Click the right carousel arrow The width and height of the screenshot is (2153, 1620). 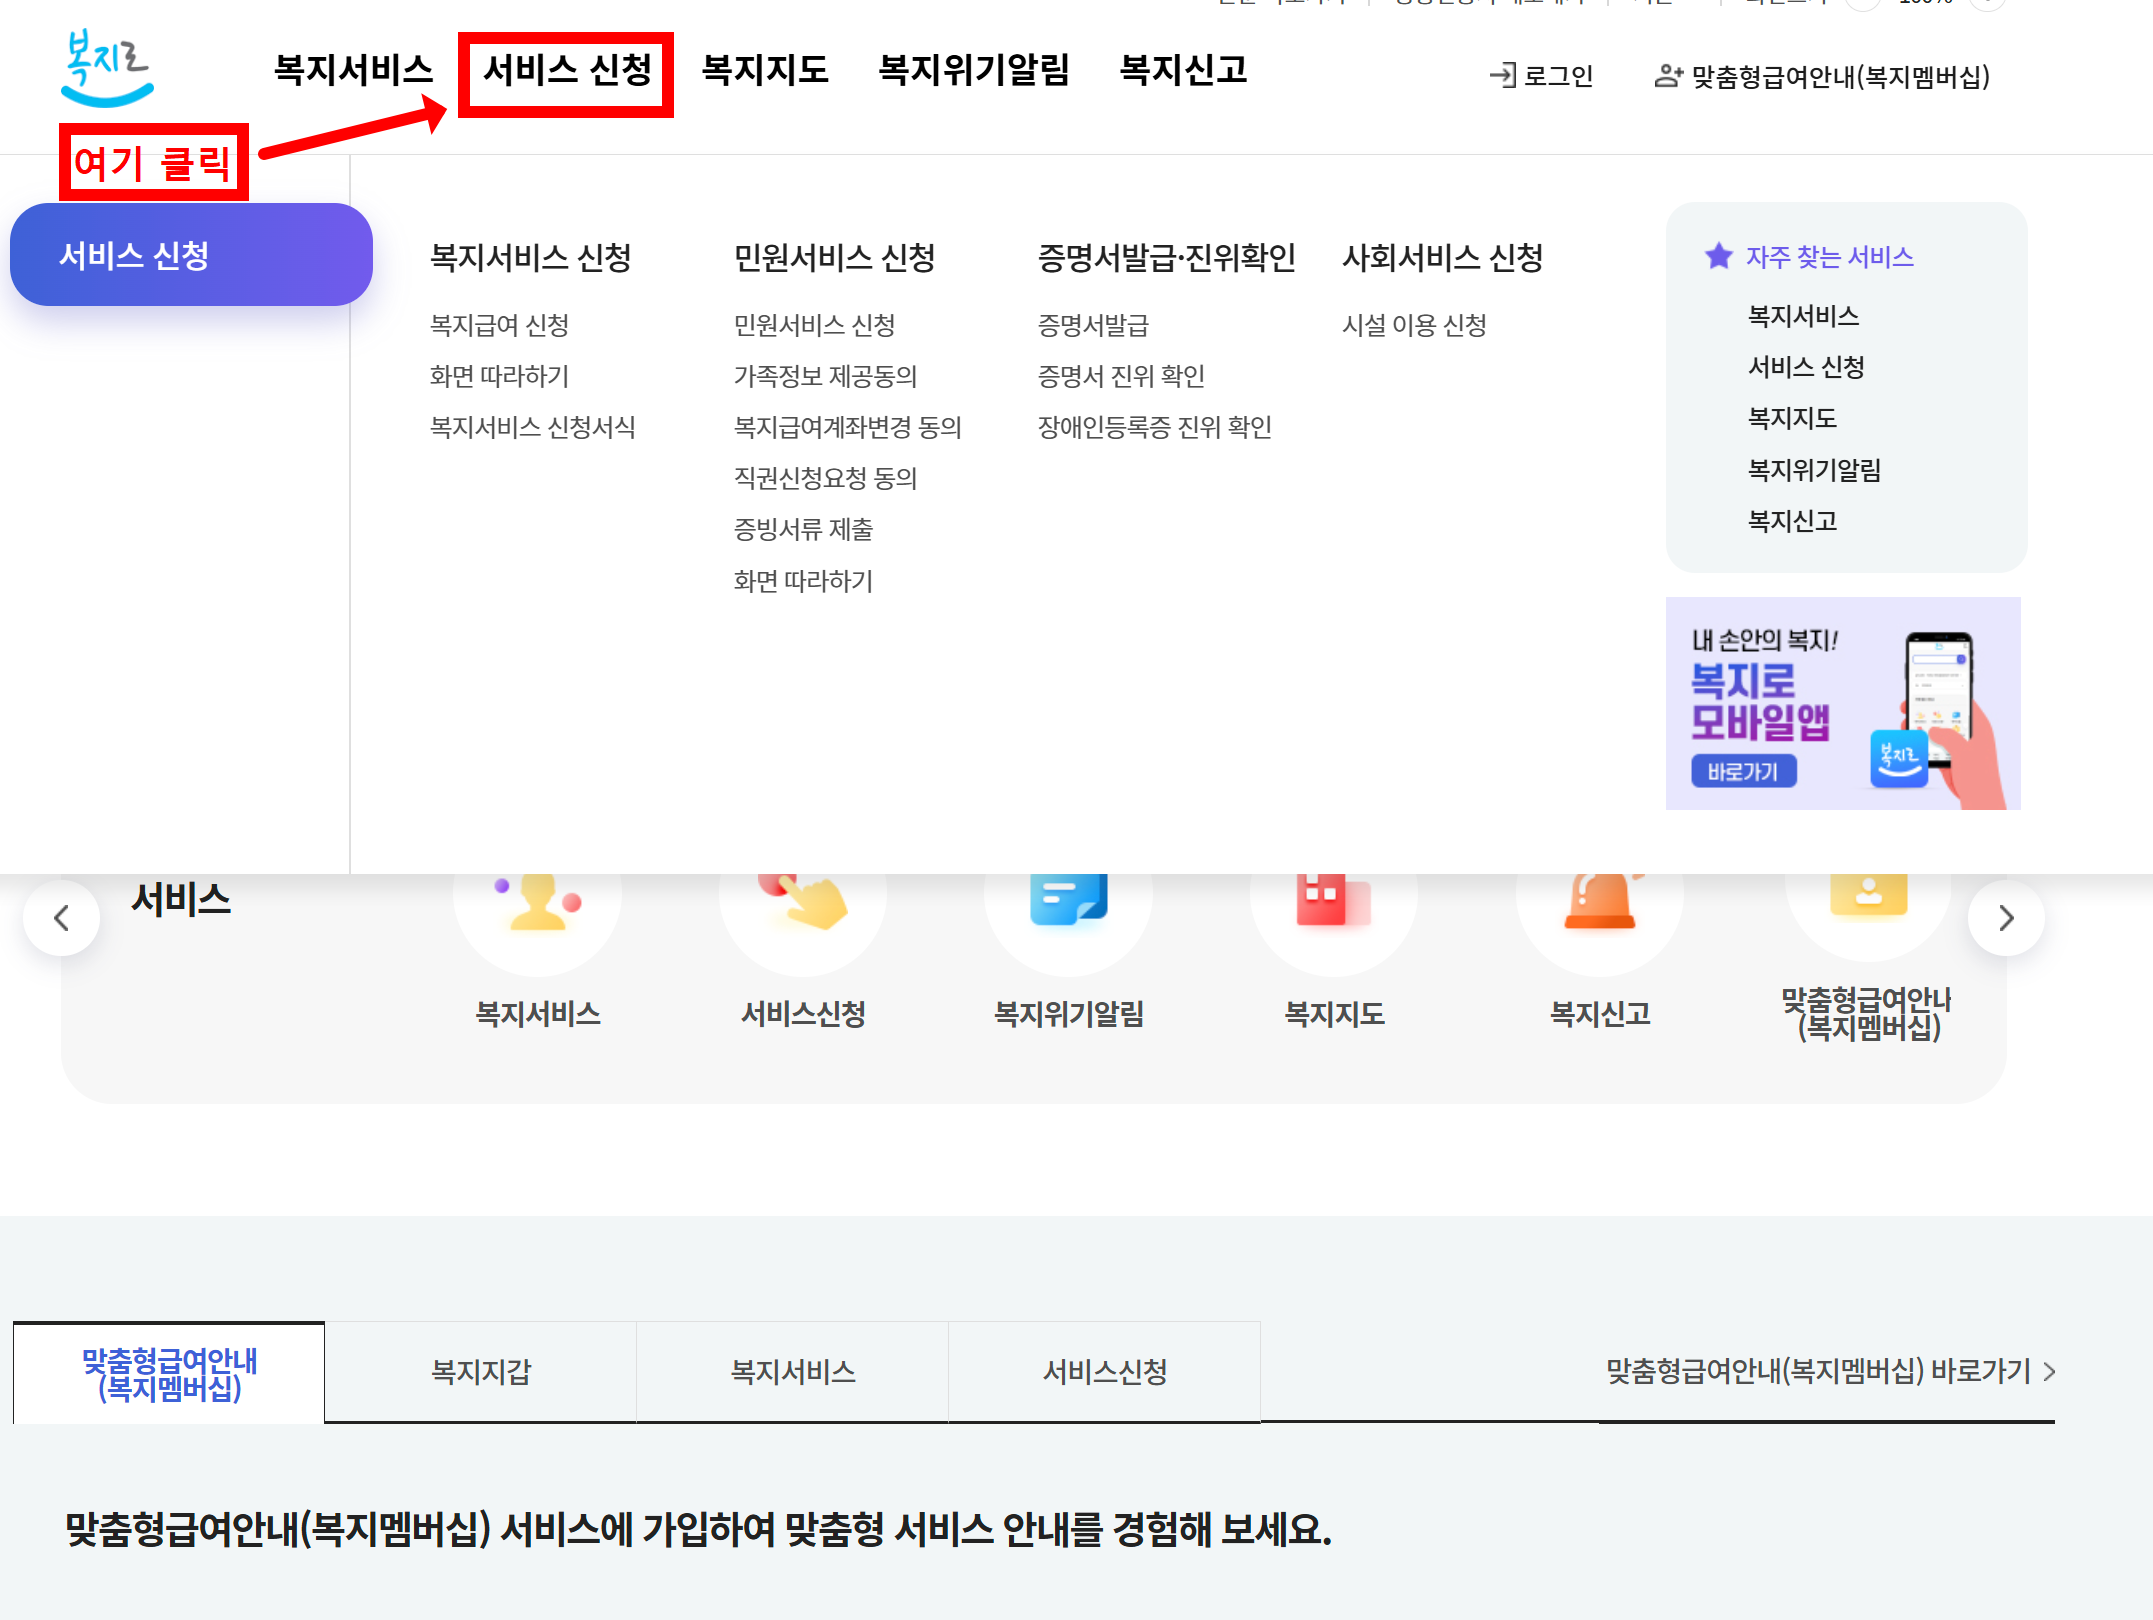pyautogui.click(x=2005, y=917)
